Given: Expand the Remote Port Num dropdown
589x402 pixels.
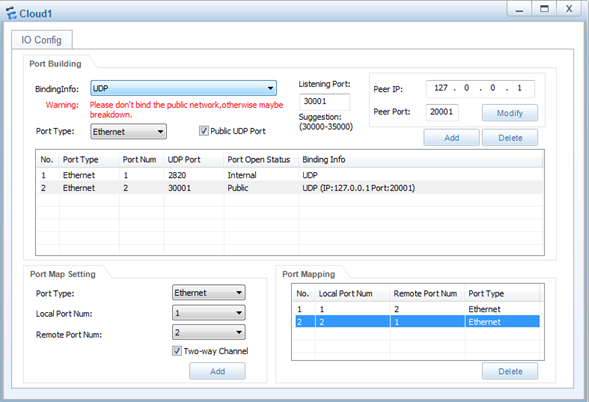Looking at the screenshot, I should (x=208, y=332).
